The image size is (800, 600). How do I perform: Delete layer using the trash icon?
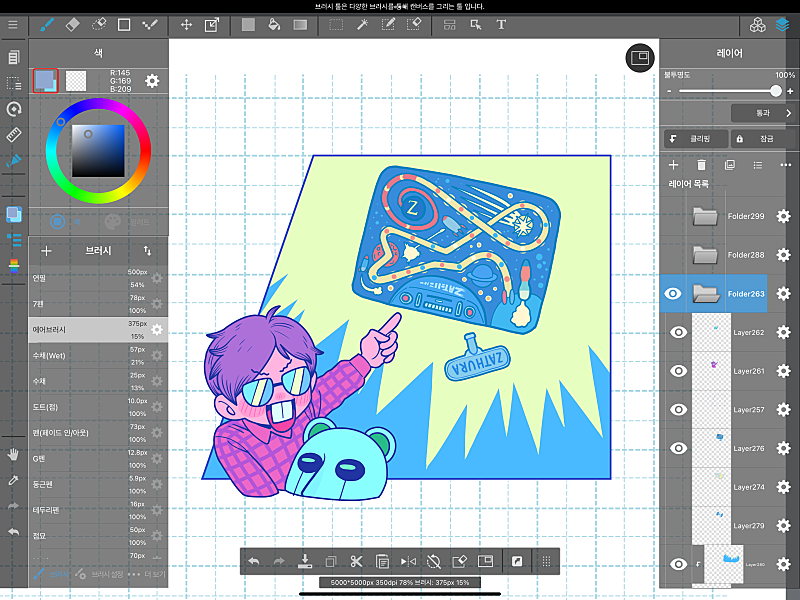pyautogui.click(x=701, y=164)
